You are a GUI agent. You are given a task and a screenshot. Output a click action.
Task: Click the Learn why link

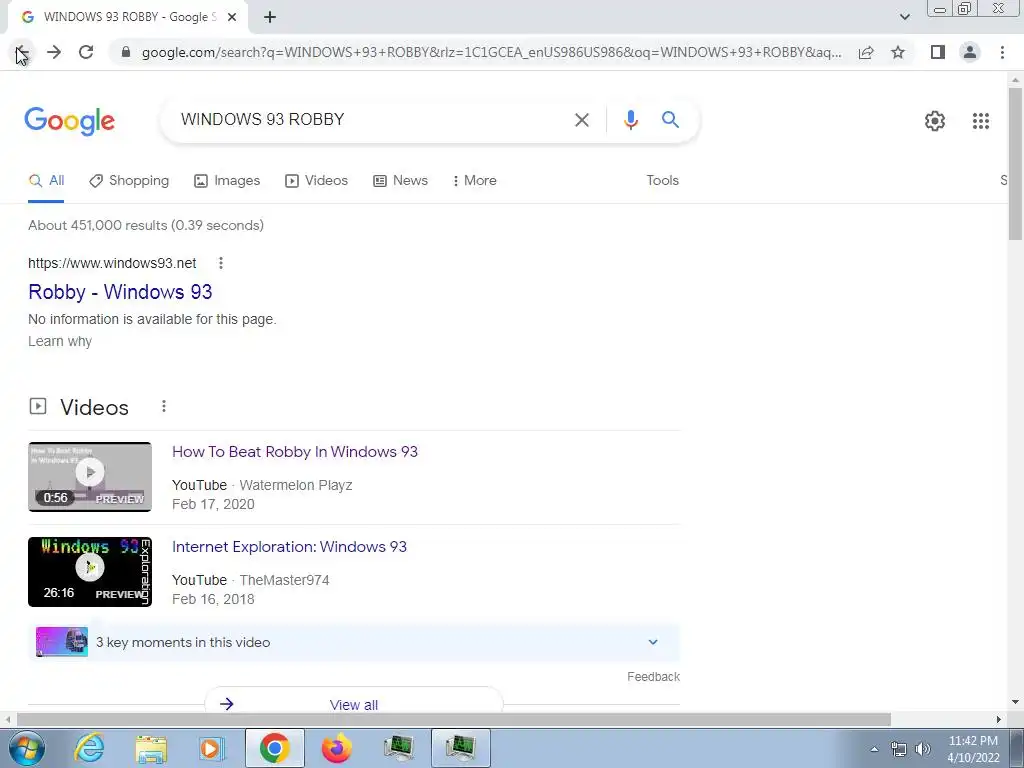(x=60, y=342)
